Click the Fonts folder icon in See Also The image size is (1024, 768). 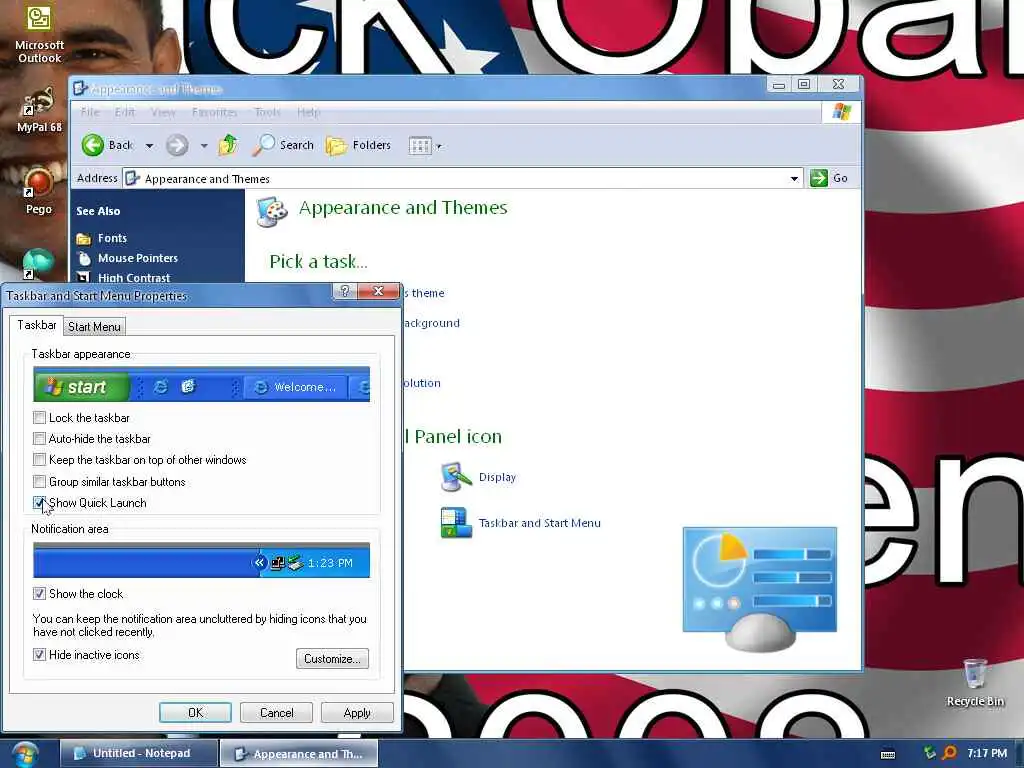84,238
